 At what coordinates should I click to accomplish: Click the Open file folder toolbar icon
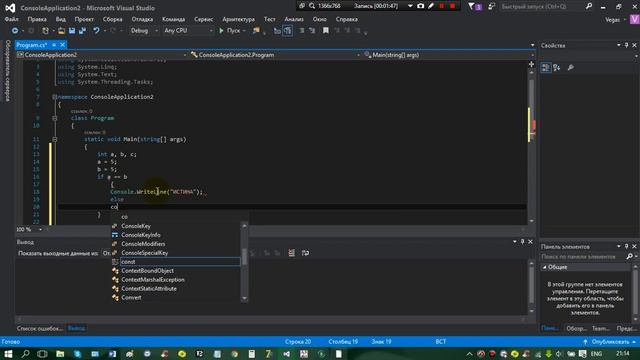61,31
